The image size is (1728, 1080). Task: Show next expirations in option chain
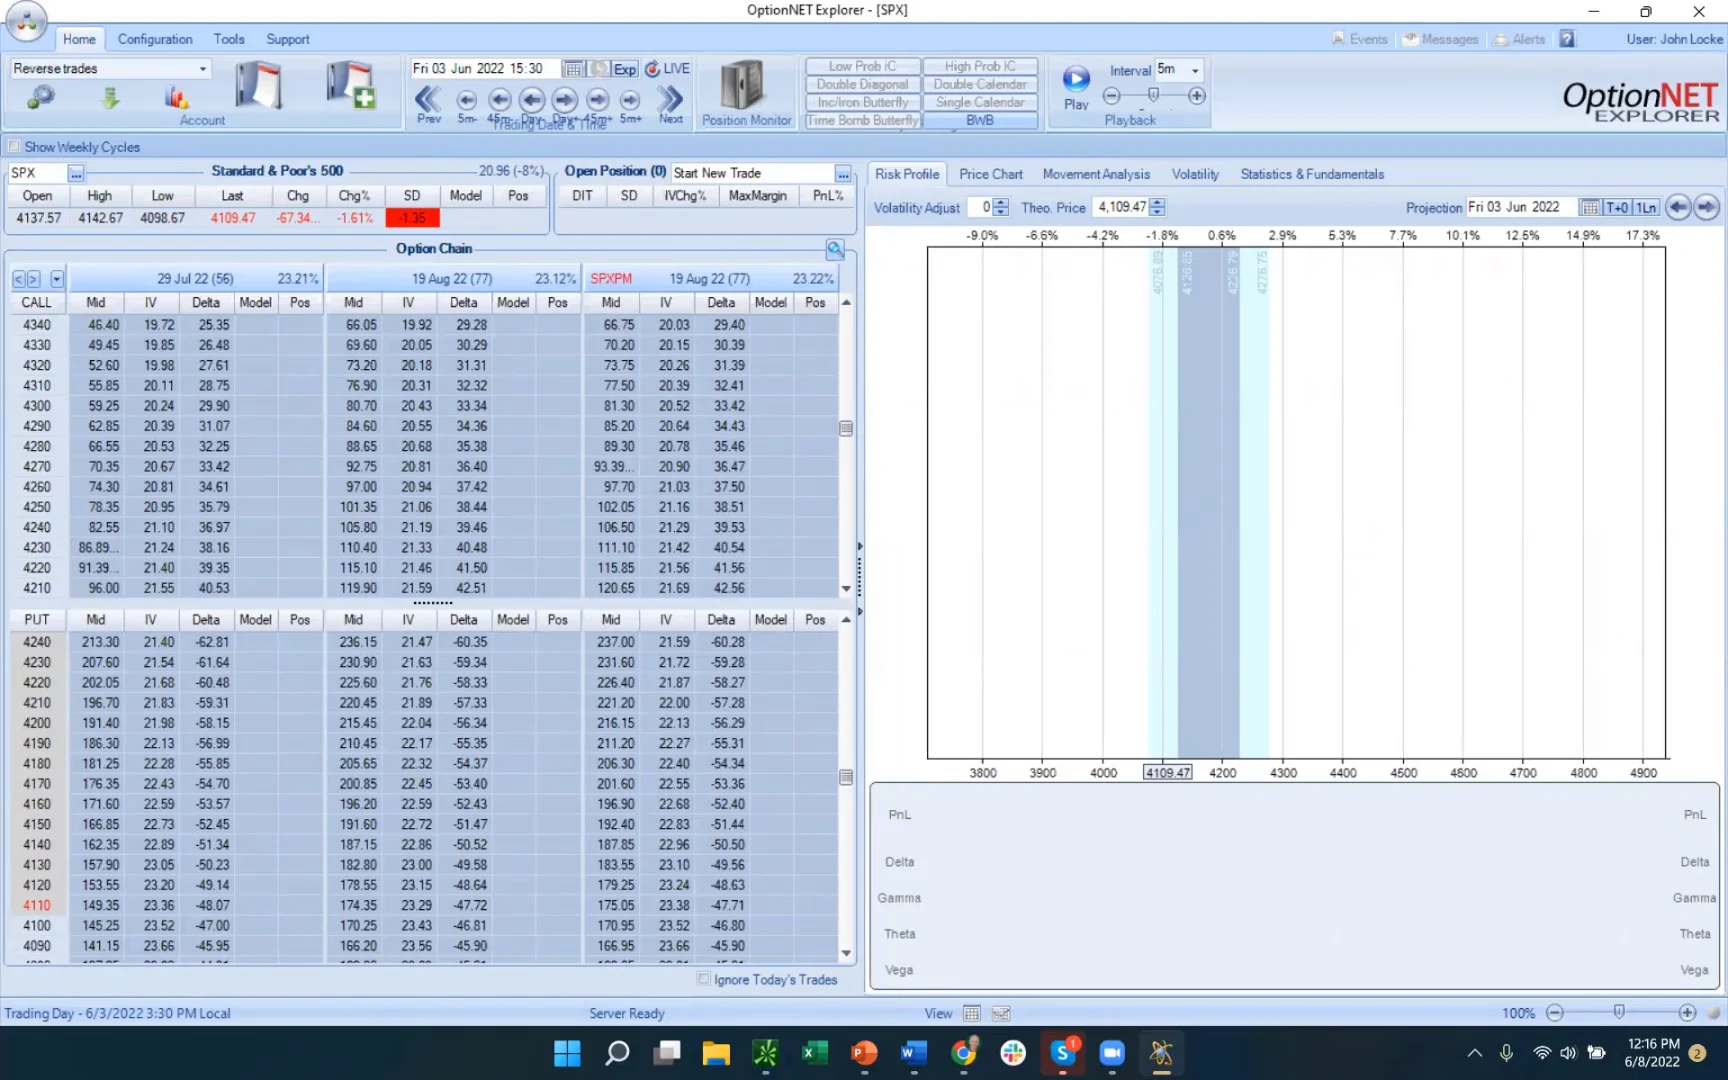(x=34, y=279)
